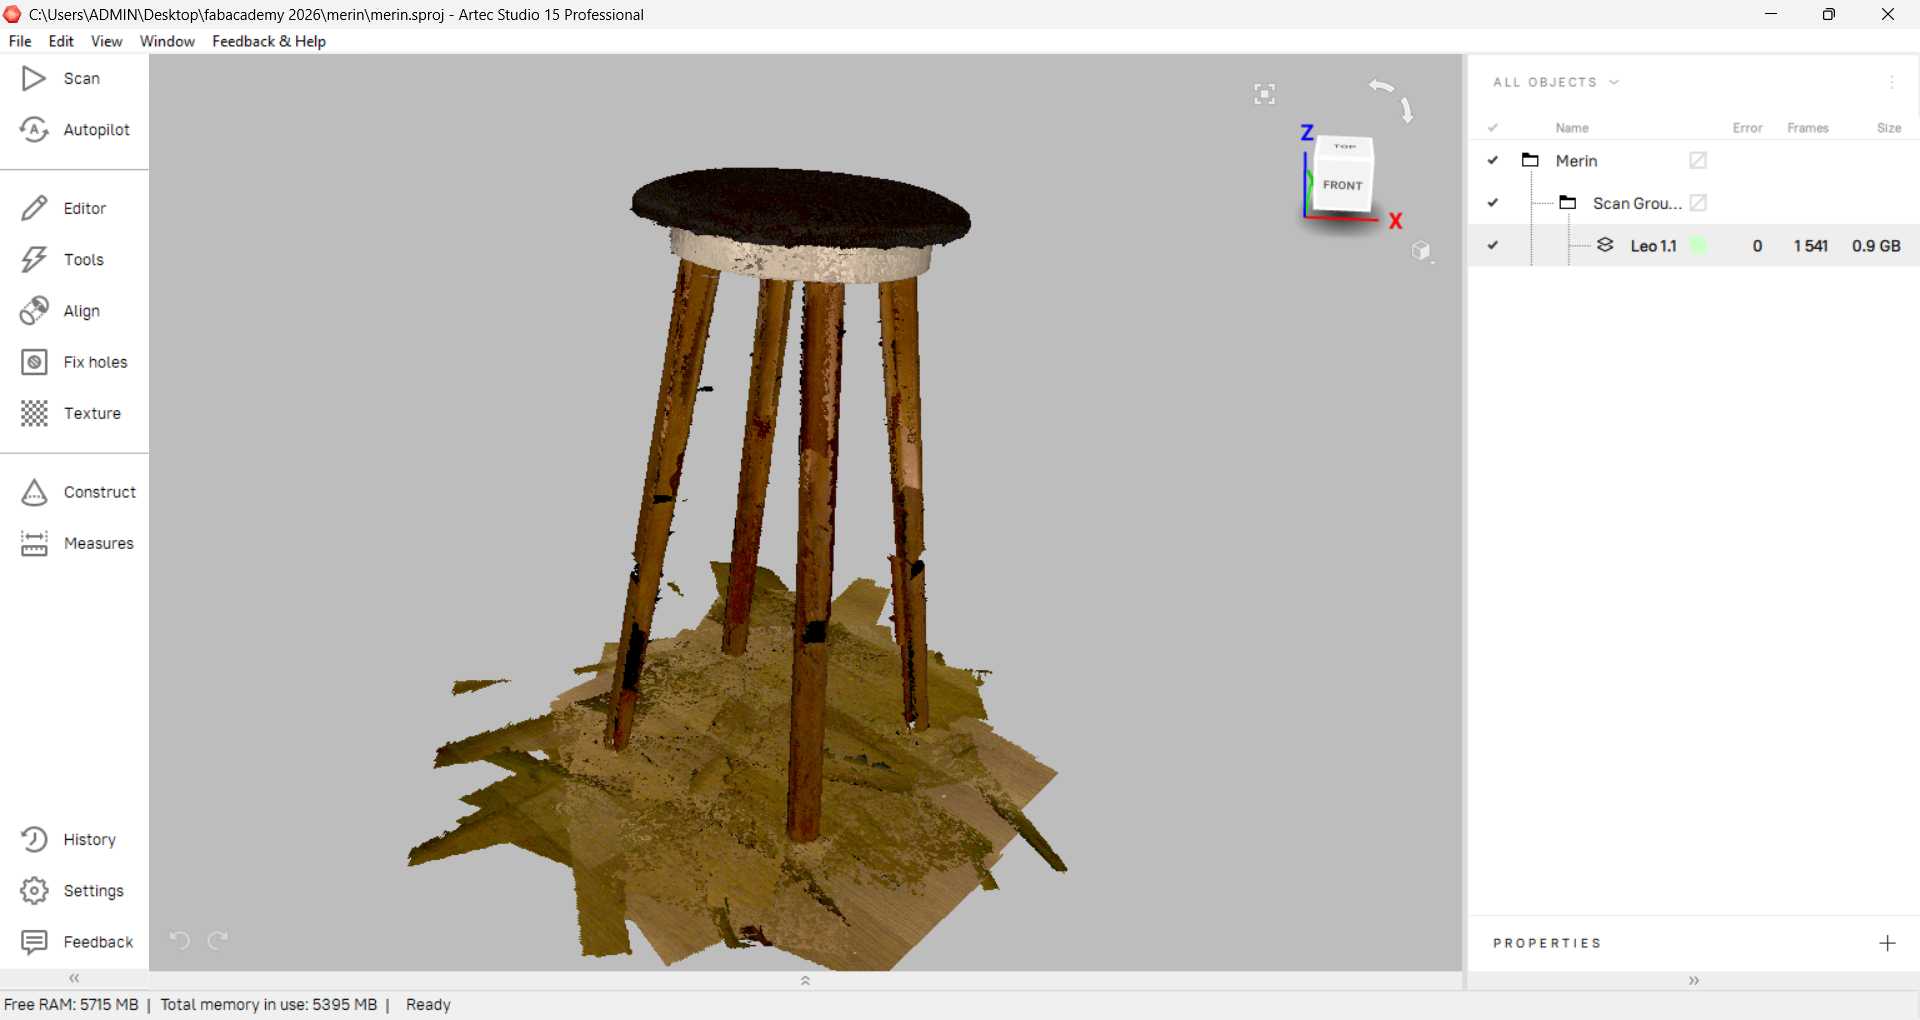1920x1020 pixels.
Task: Click the Redo arrow in viewport
Action: tap(218, 940)
